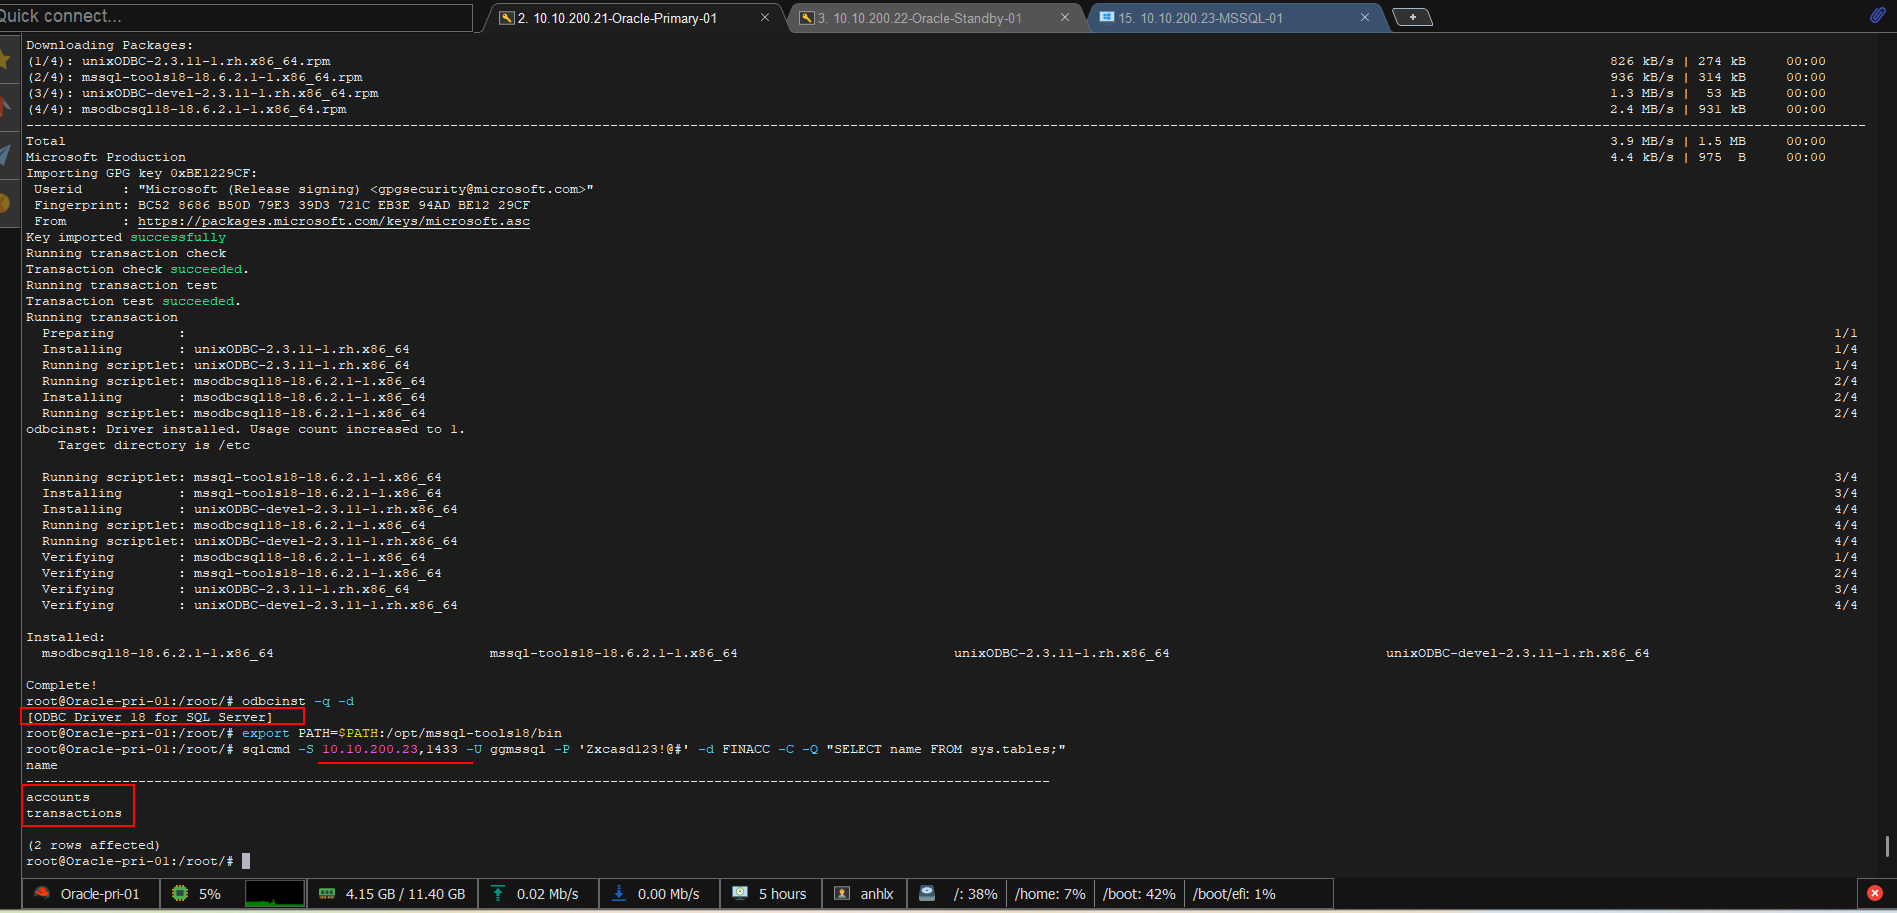This screenshot has width=1897, height=913.
Task: Open the Macros paper-plane sidebar icon
Action: click(x=6, y=154)
